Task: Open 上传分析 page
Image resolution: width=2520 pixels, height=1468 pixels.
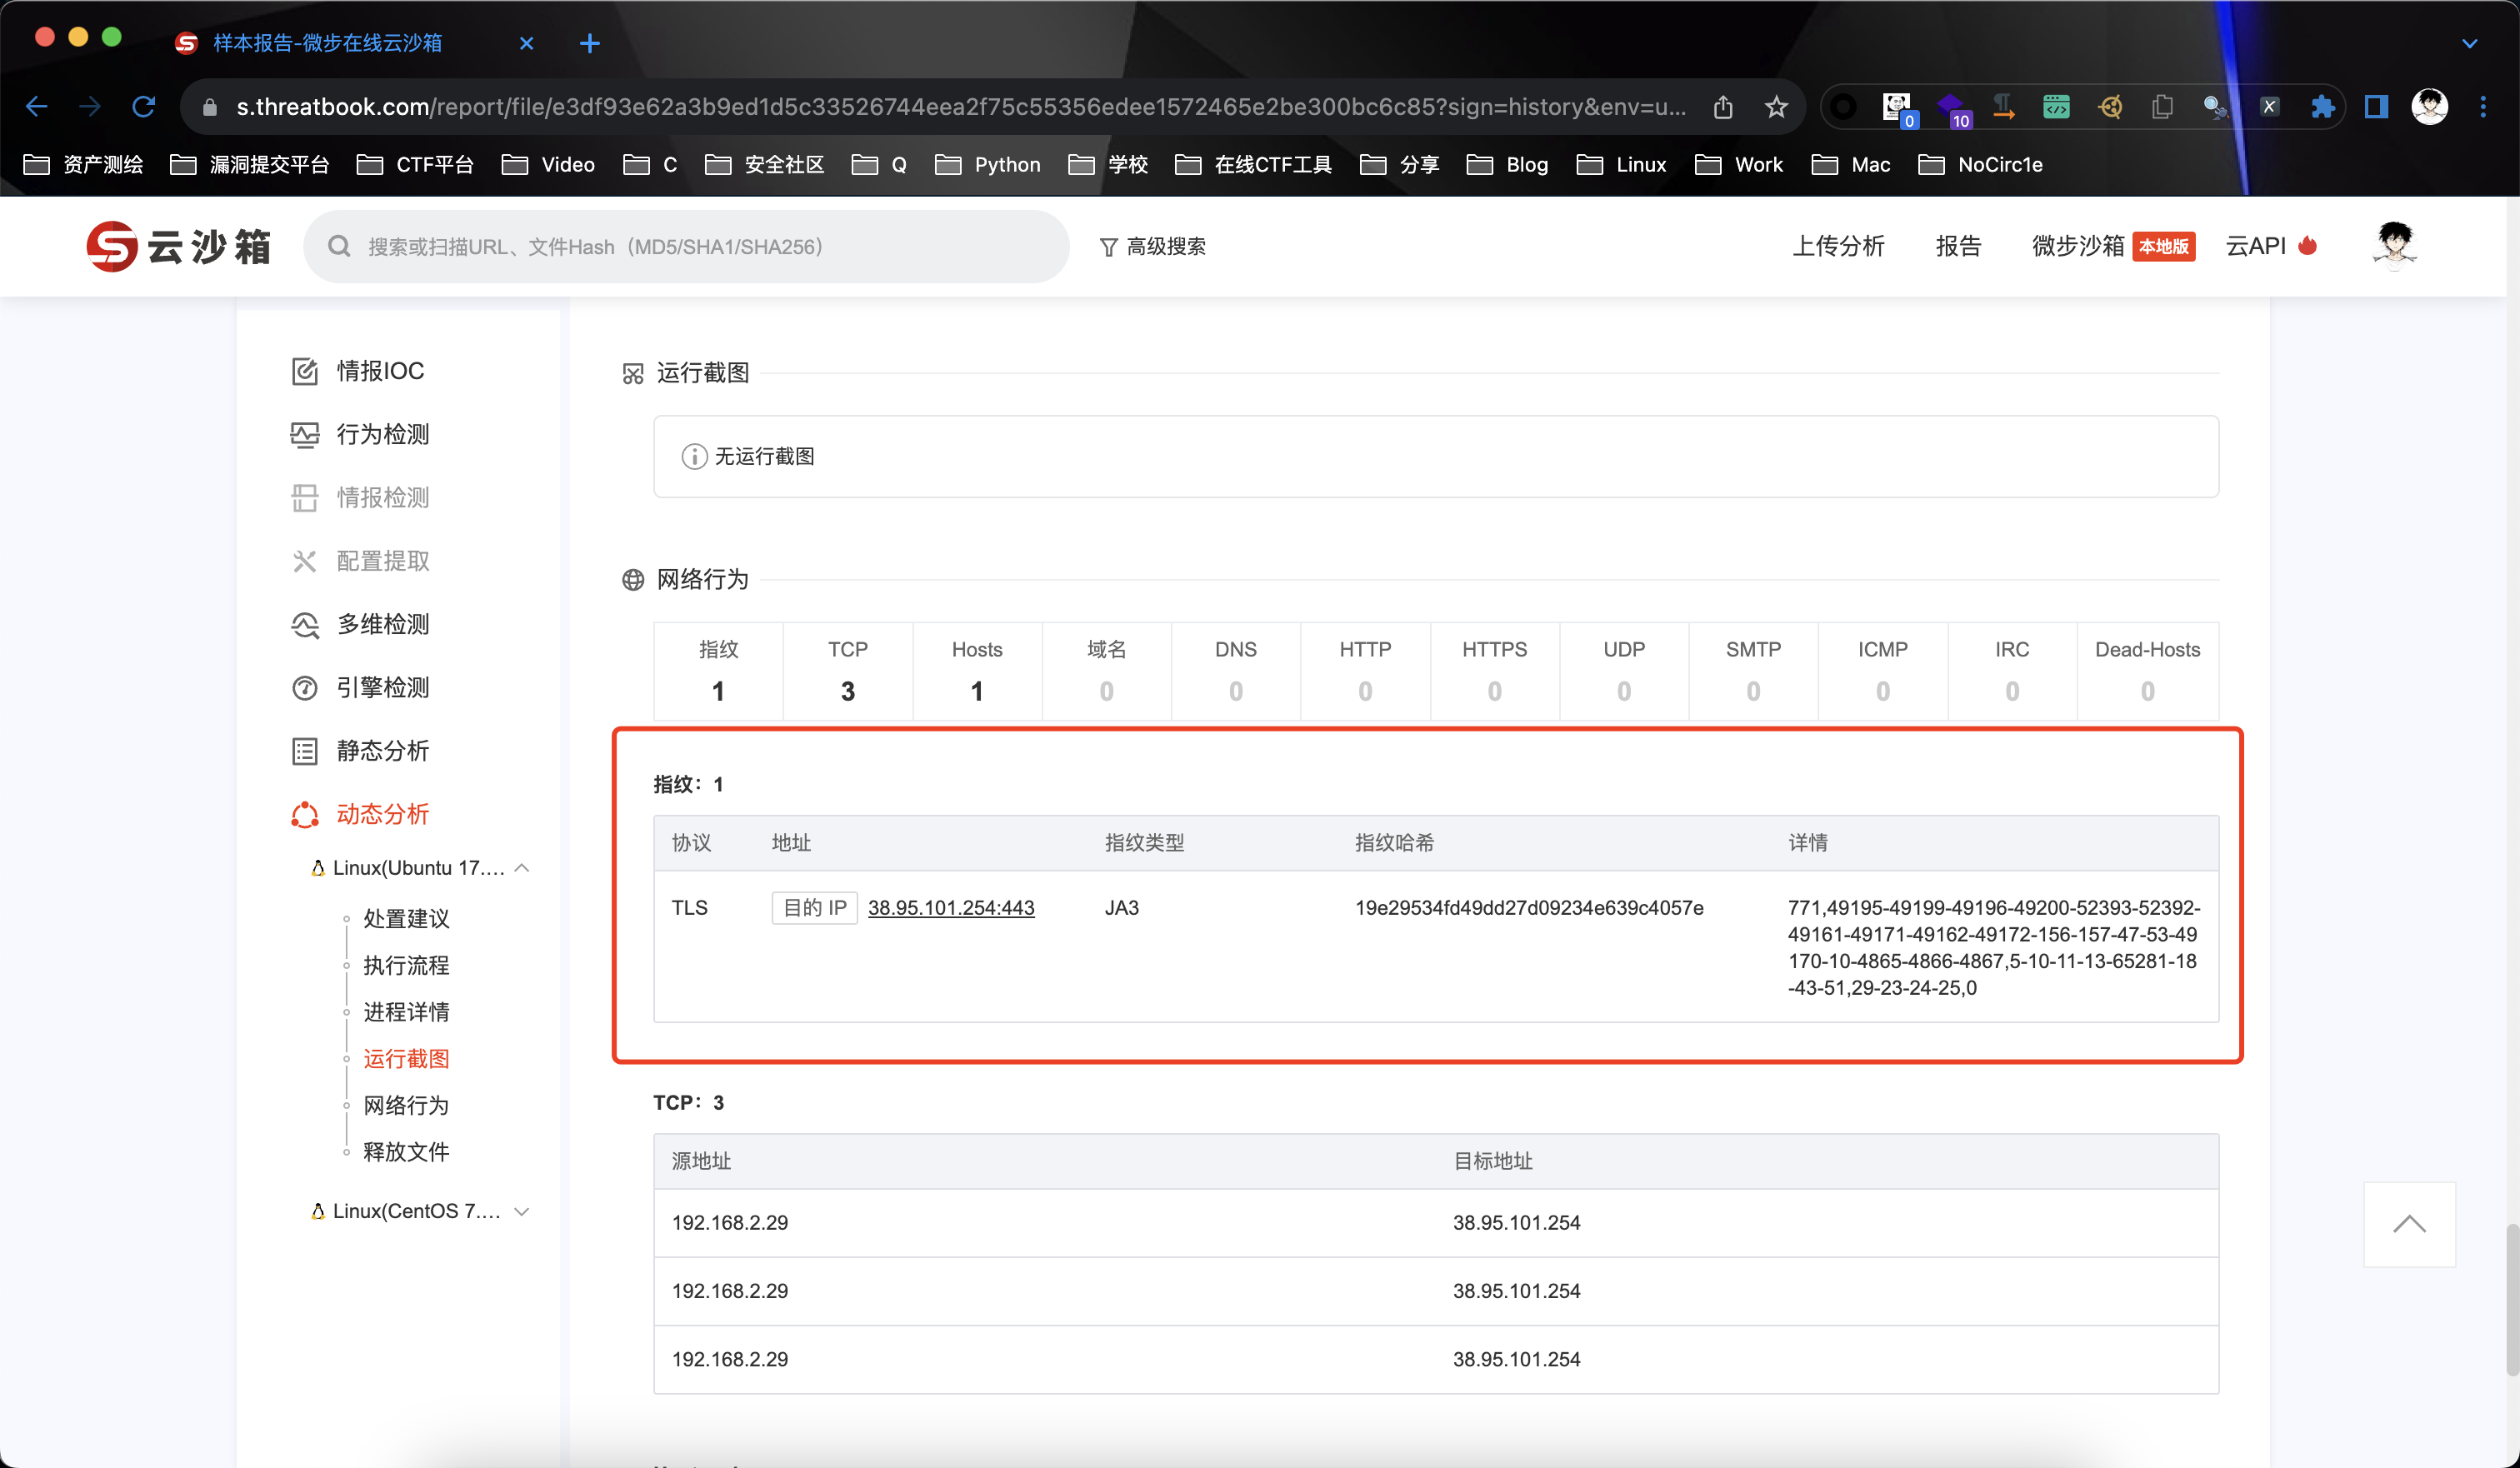Action: (x=1838, y=246)
